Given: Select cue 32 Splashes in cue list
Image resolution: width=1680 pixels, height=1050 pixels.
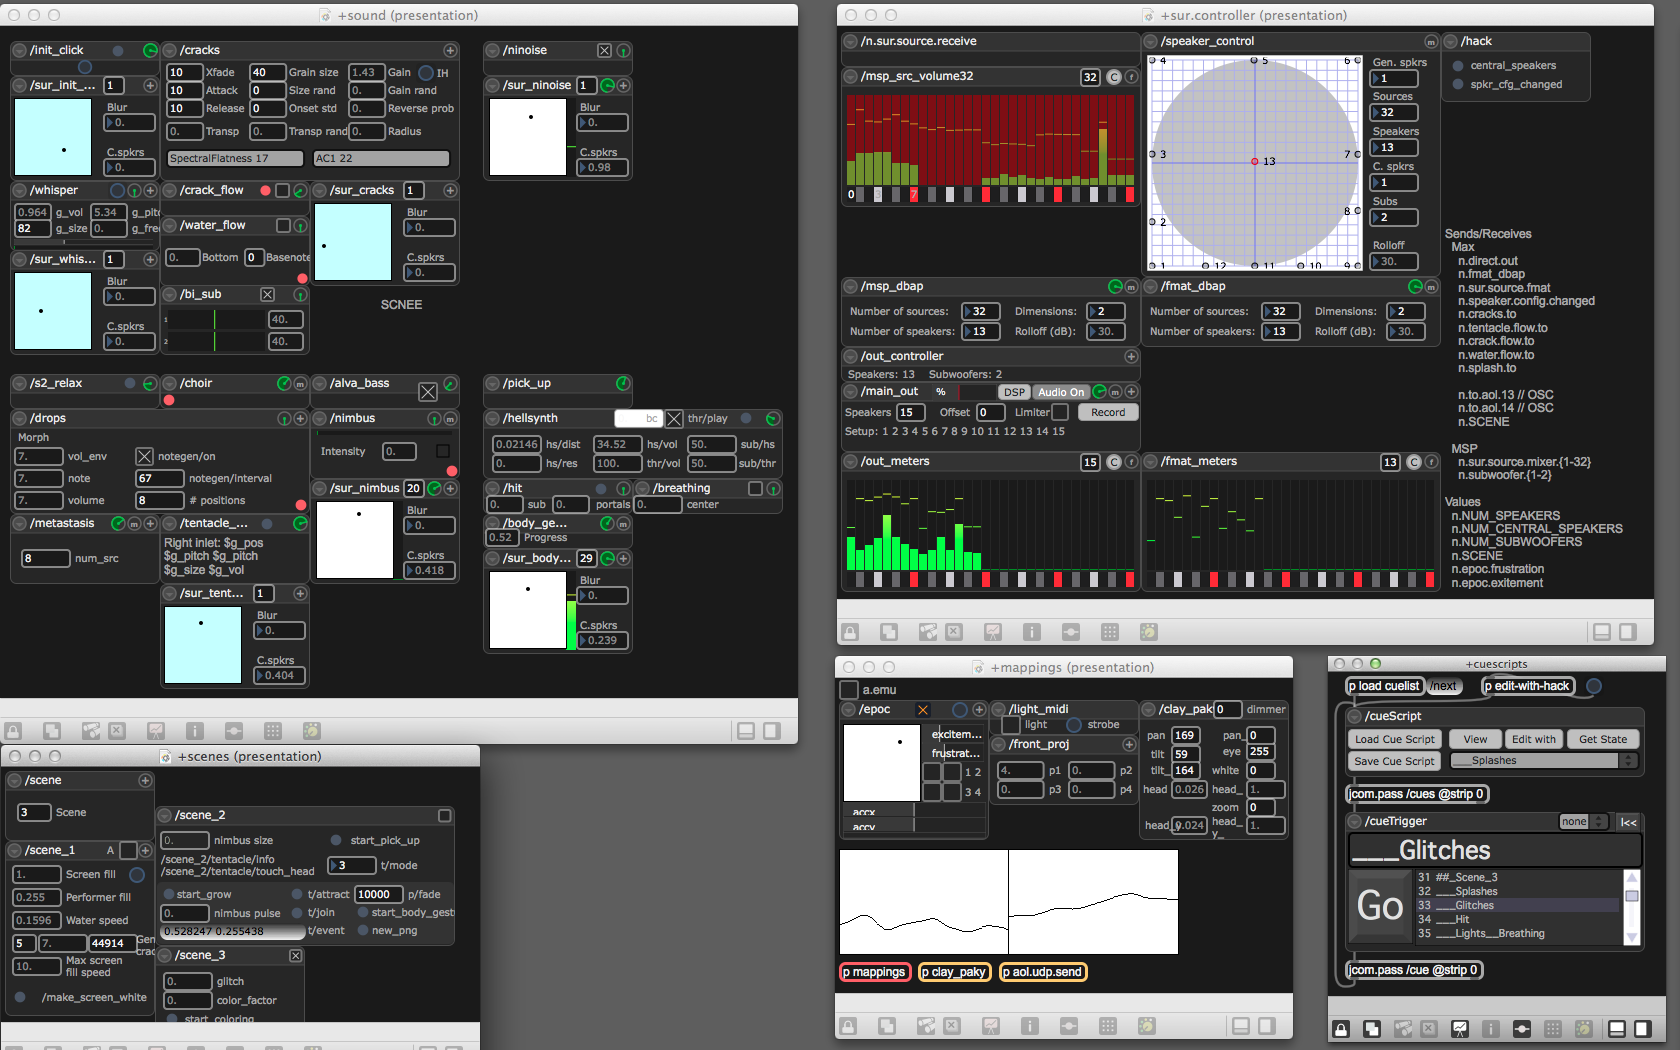Looking at the screenshot, I should (x=1518, y=892).
